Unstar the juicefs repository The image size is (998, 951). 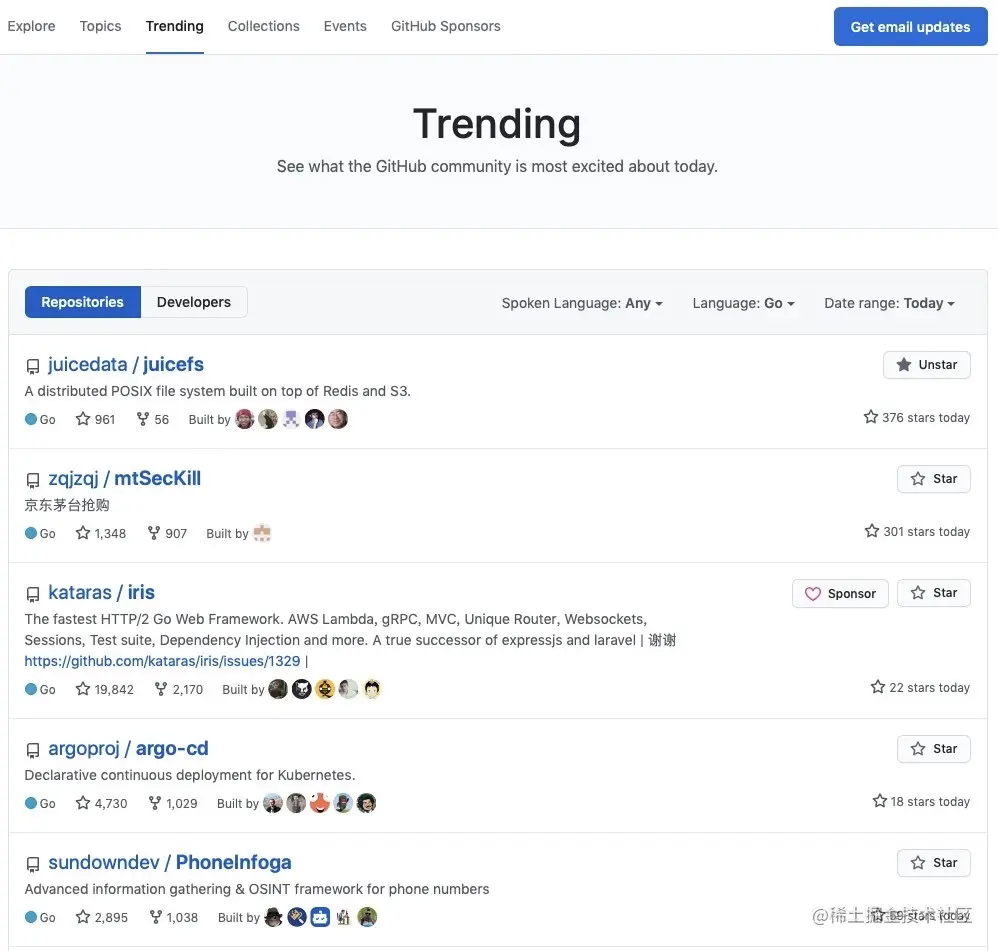(927, 365)
